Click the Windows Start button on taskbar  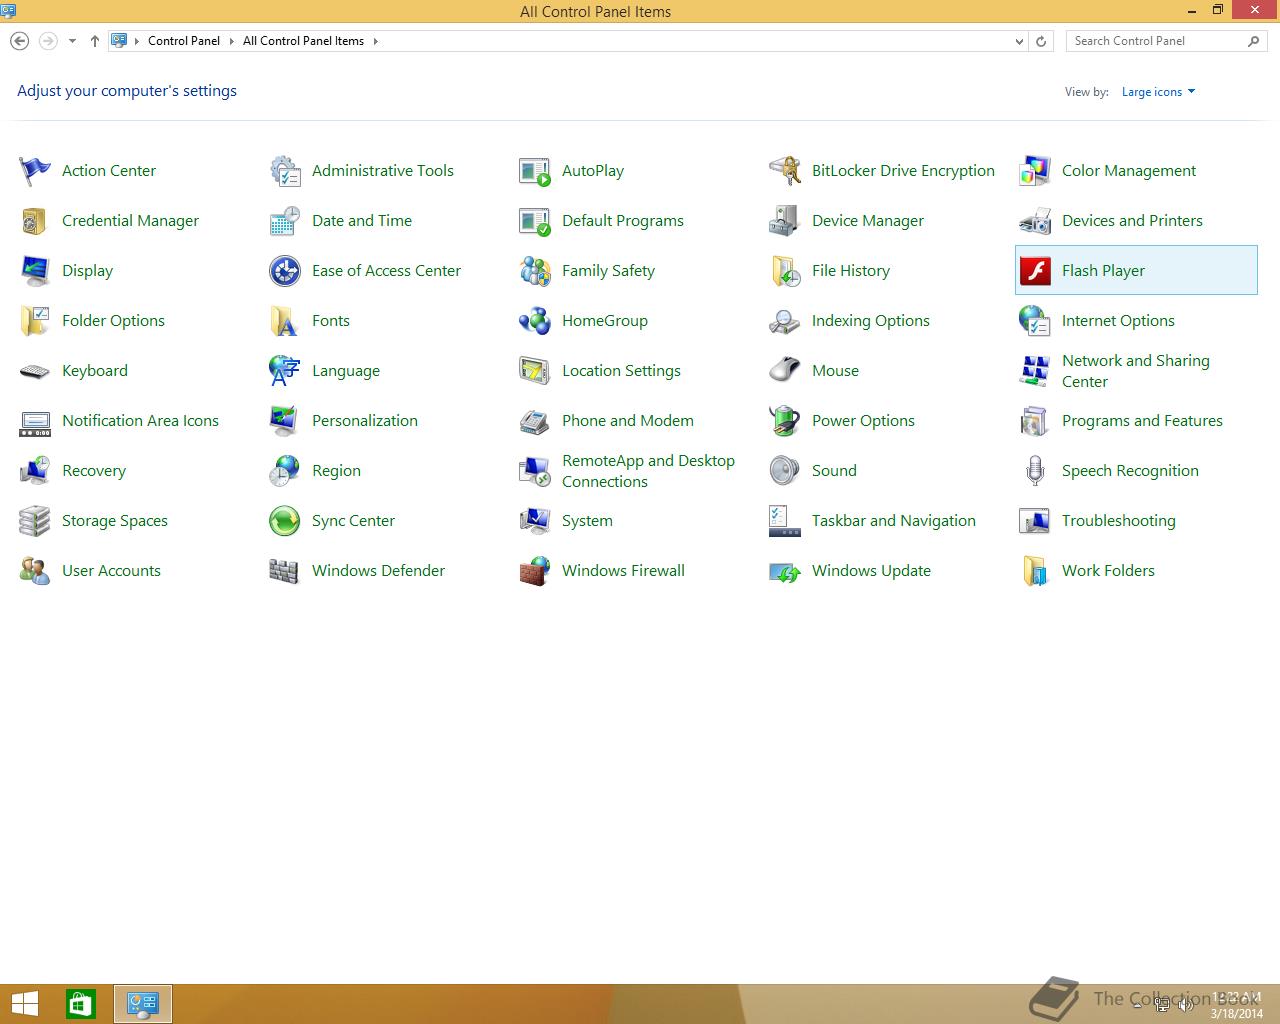(25, 1004)
